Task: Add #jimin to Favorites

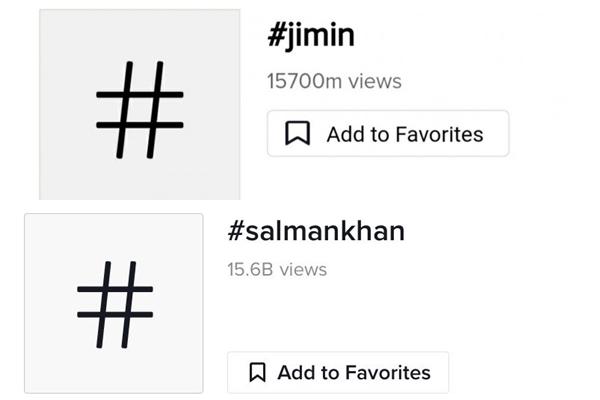Action: (387, 134)
